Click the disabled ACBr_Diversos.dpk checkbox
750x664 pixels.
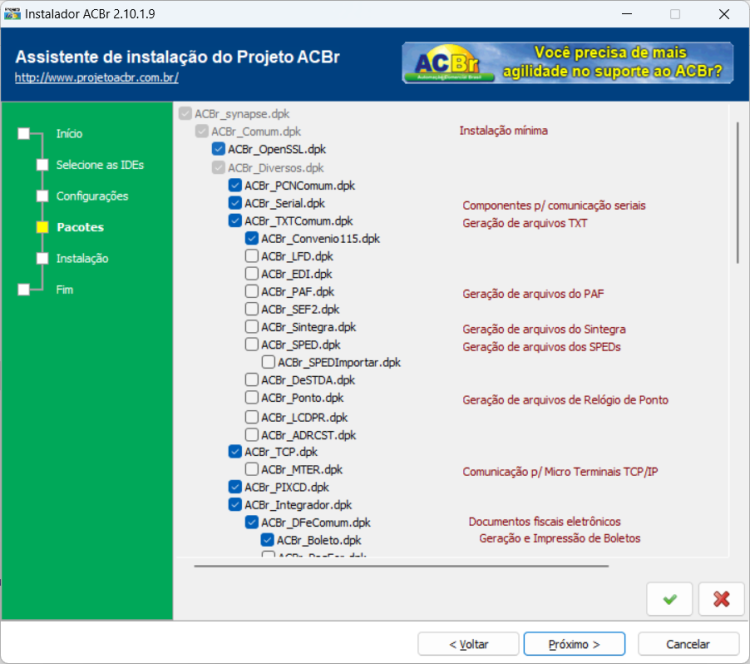(x=219, y=167)
